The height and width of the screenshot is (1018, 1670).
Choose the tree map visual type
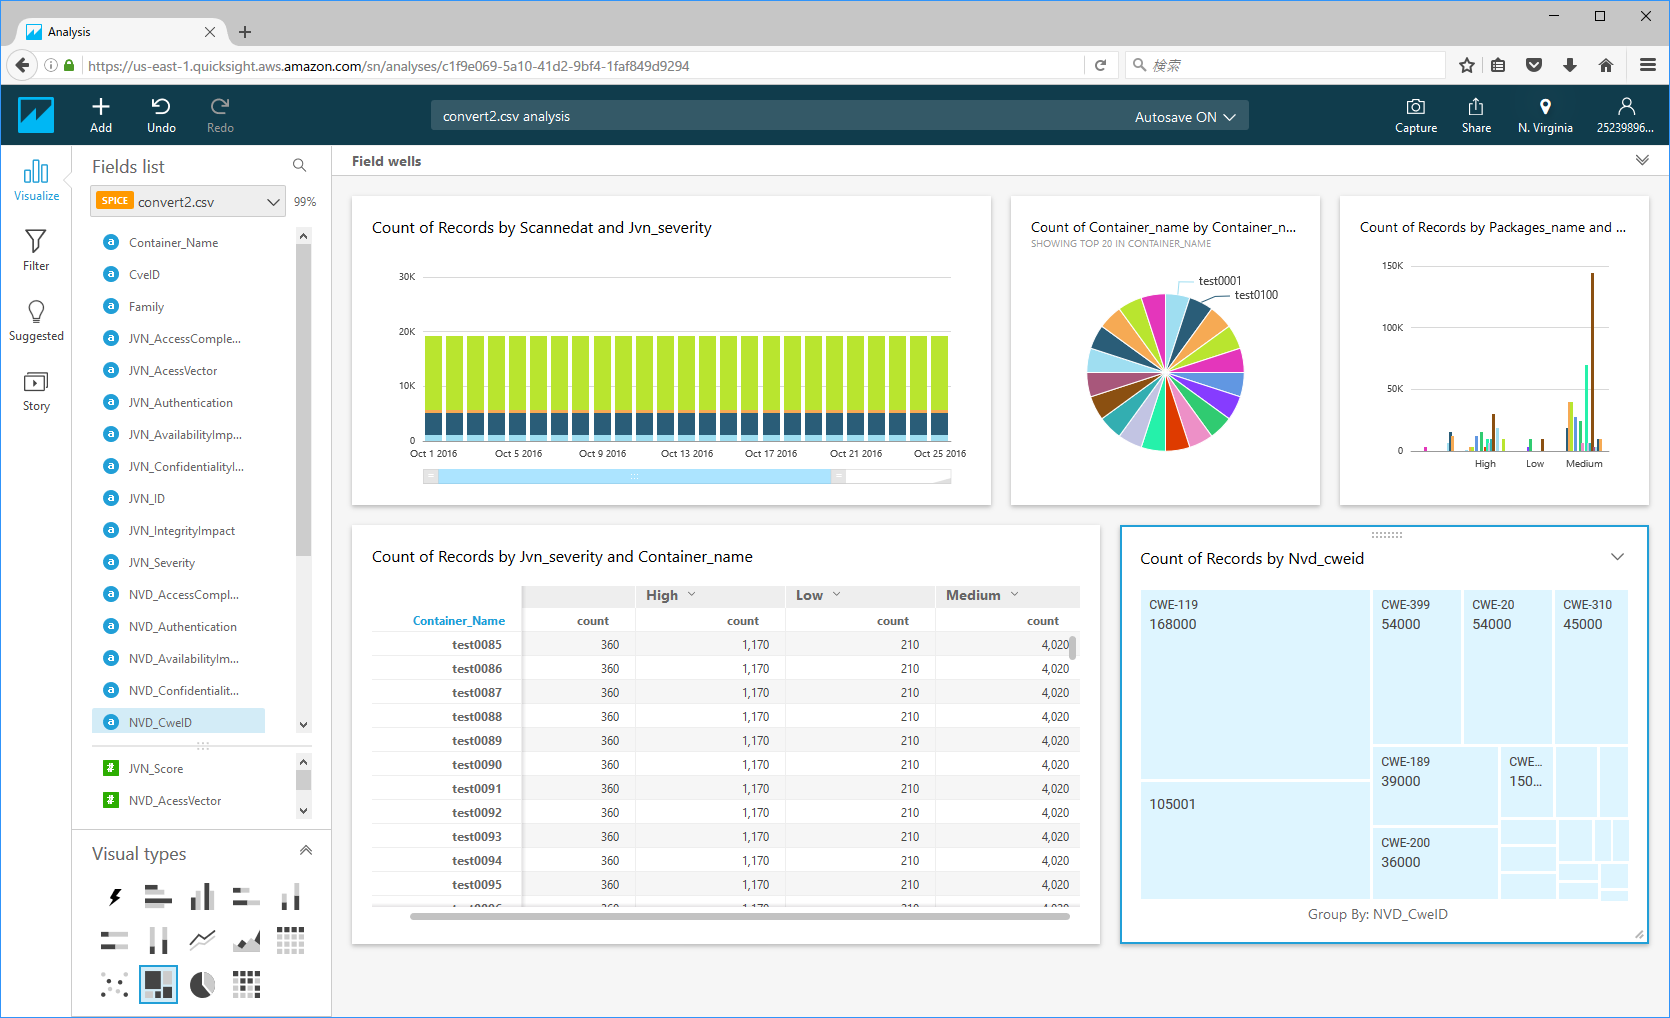(158, 984)
